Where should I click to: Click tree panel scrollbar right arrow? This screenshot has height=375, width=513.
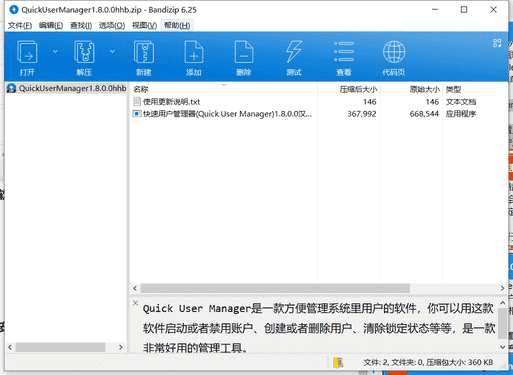[x=121, y=347]
